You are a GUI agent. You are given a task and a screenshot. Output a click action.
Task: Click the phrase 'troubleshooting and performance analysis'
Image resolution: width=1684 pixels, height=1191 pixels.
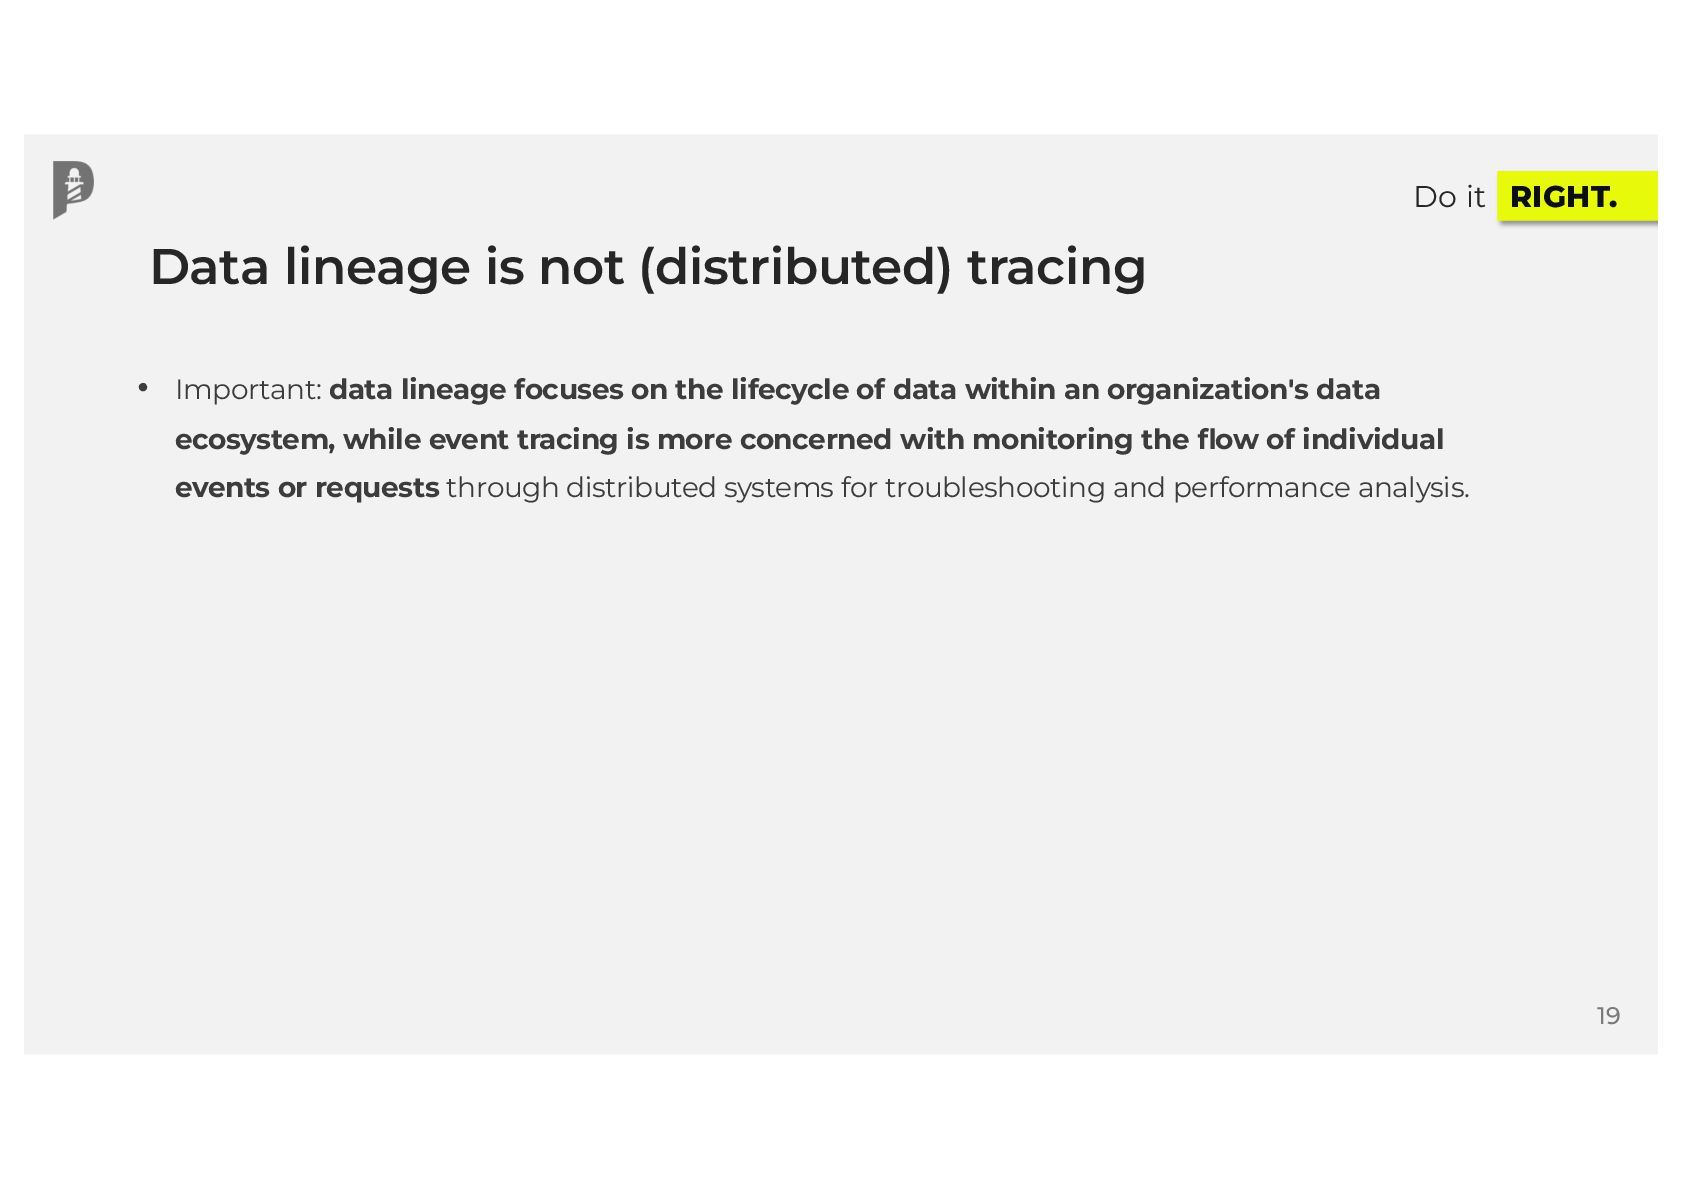[x=1175, y=488]
